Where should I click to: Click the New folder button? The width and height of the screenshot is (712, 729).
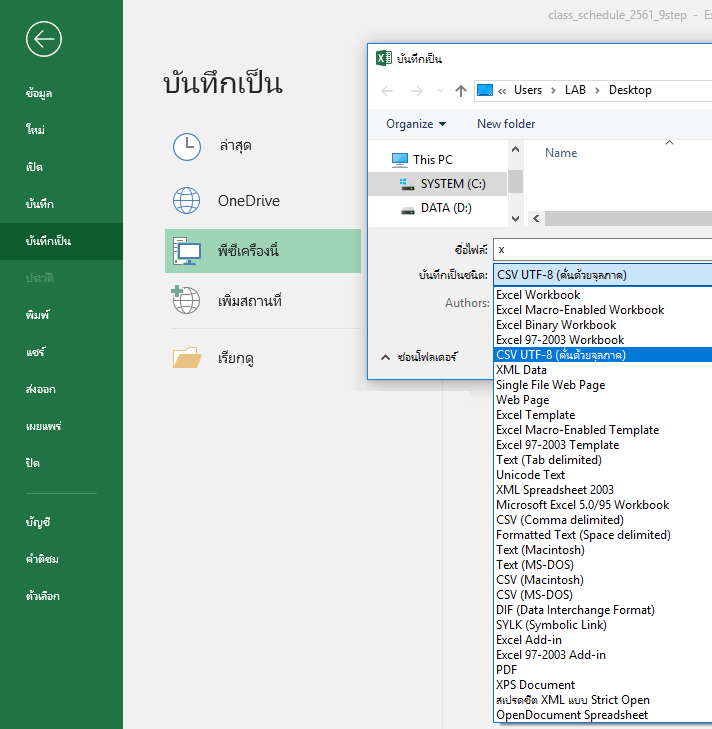[506, 124]
